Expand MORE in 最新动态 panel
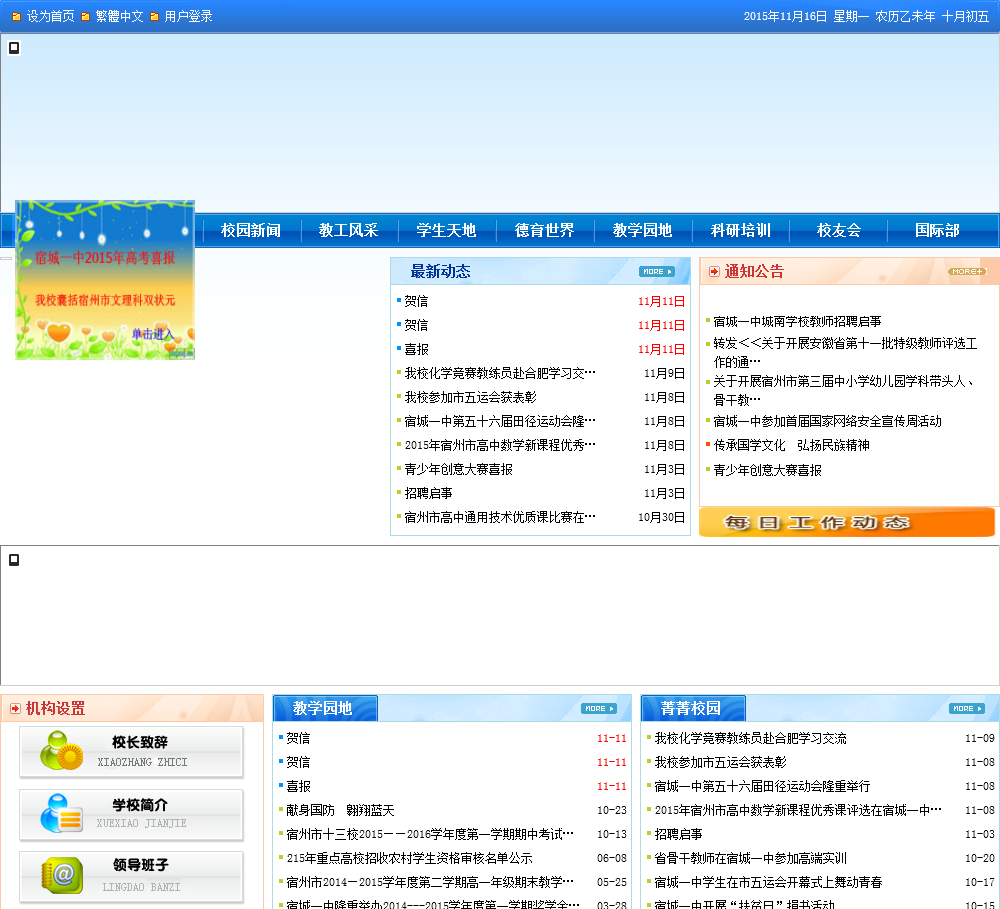The height and width of the screenshot is (909, 1000). [x=656, y=272]
